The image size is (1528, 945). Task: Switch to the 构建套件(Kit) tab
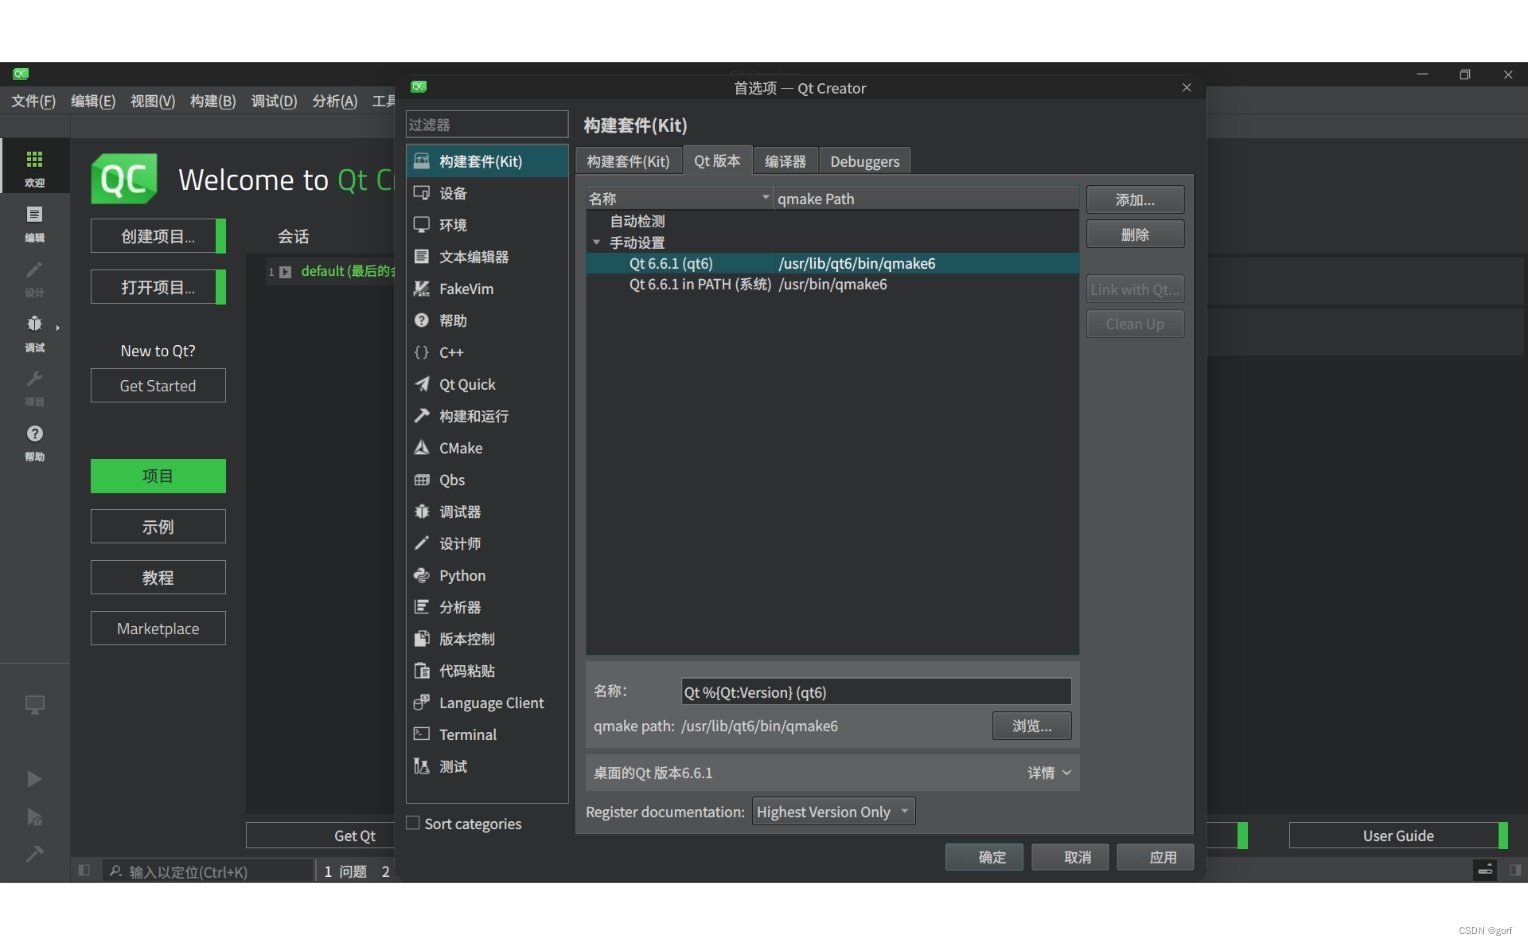628,161
